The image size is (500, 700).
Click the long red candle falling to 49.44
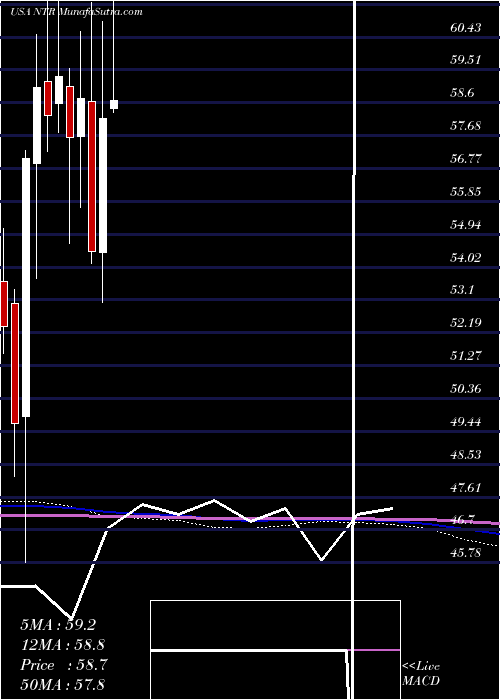(15, 363)
